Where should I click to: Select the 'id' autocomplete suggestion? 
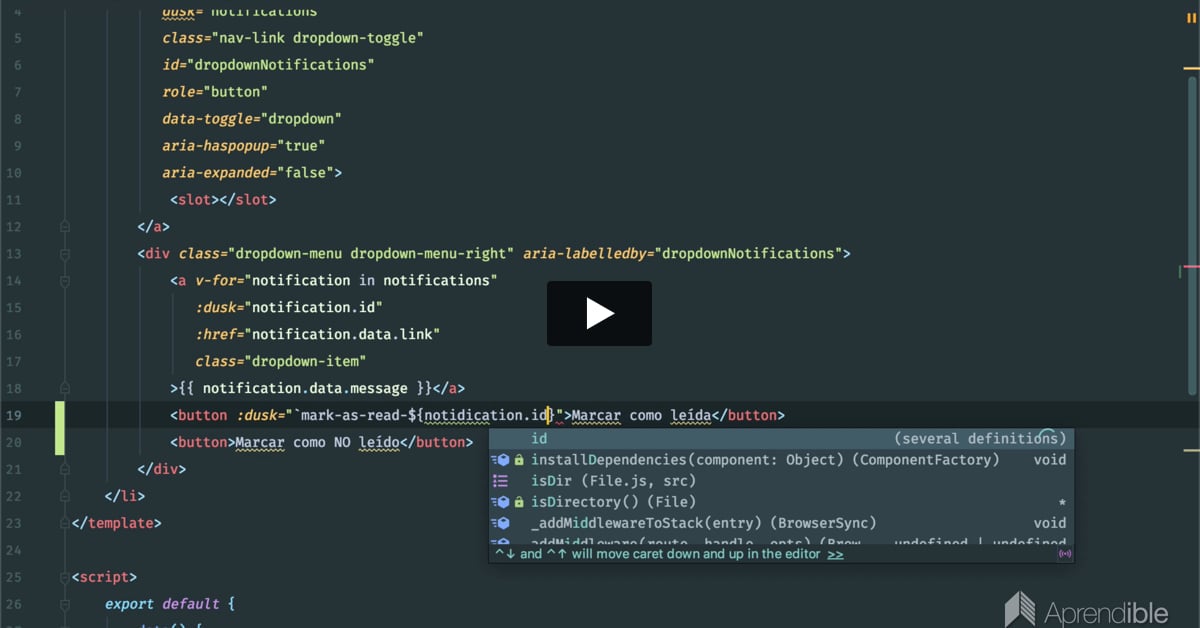pos(780,439)
